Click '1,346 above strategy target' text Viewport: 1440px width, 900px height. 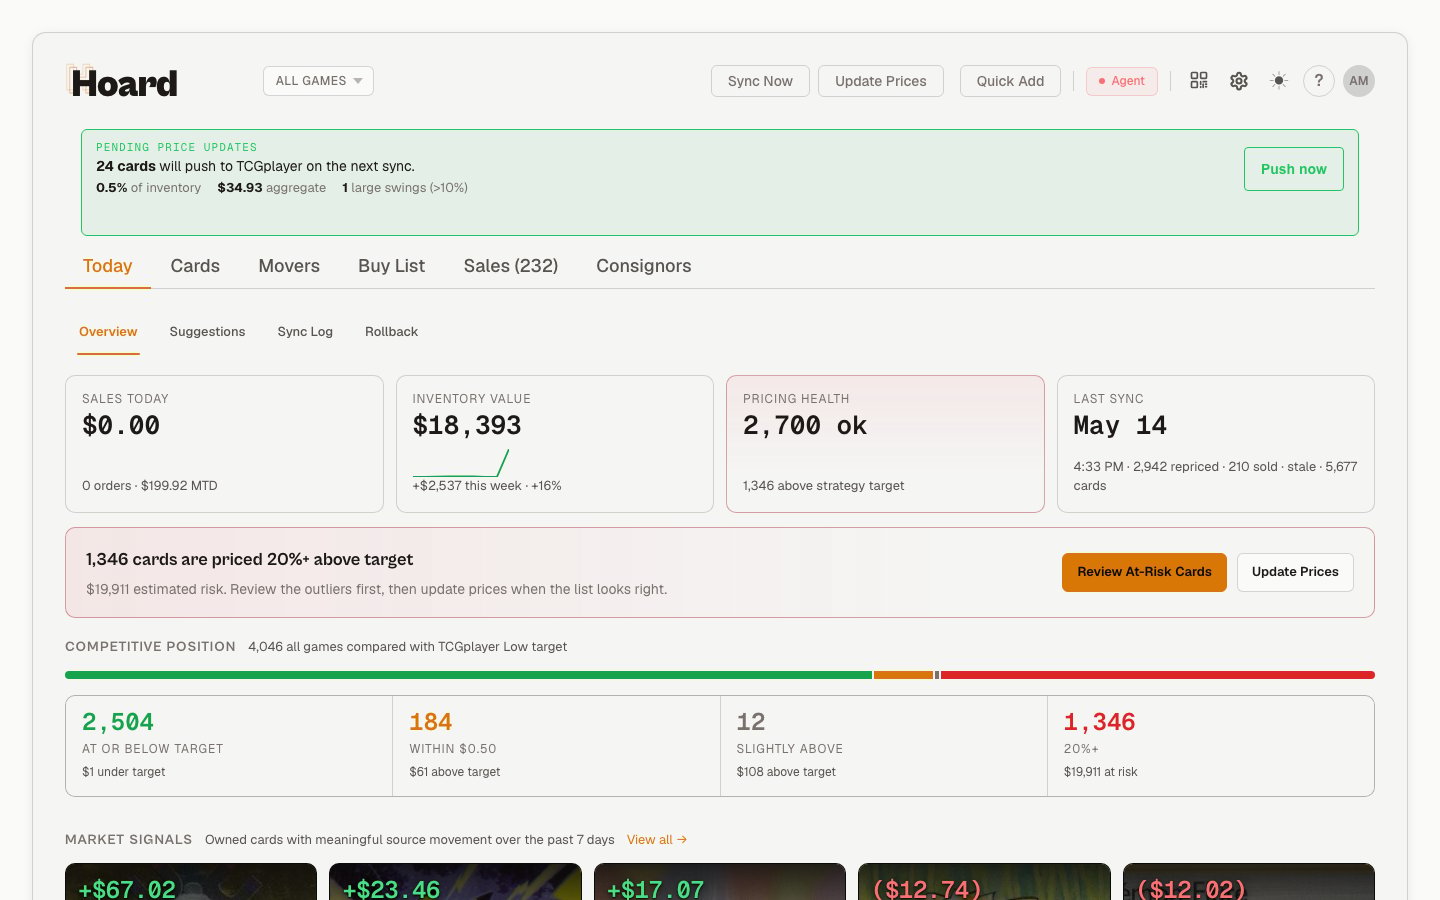tap(823, 486)
